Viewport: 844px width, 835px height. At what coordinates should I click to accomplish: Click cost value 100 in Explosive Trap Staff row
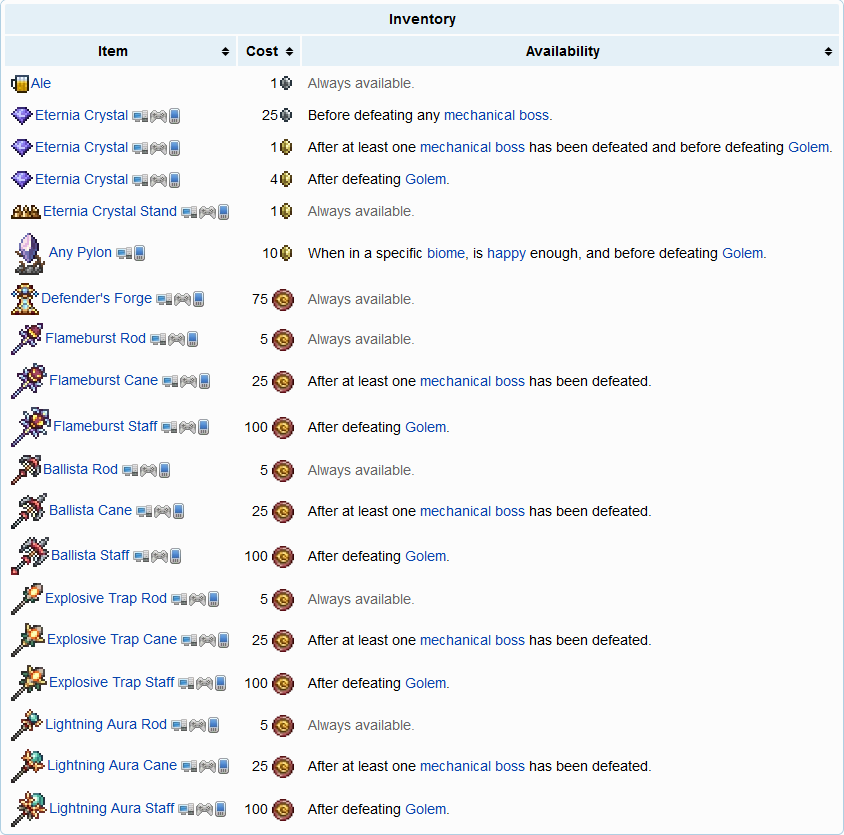pos(256,683)
